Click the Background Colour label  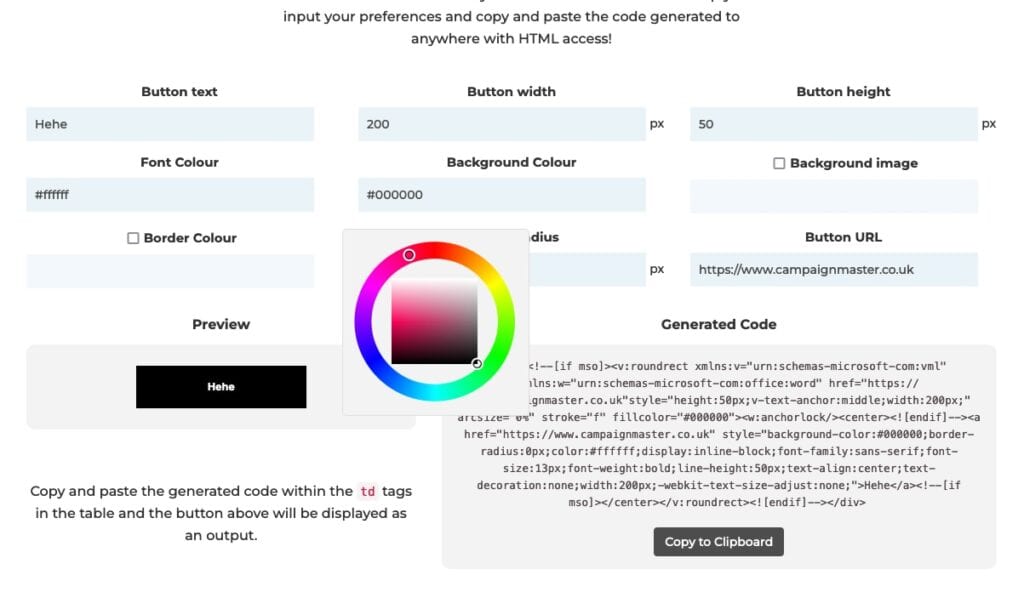[x=511, y=163]
